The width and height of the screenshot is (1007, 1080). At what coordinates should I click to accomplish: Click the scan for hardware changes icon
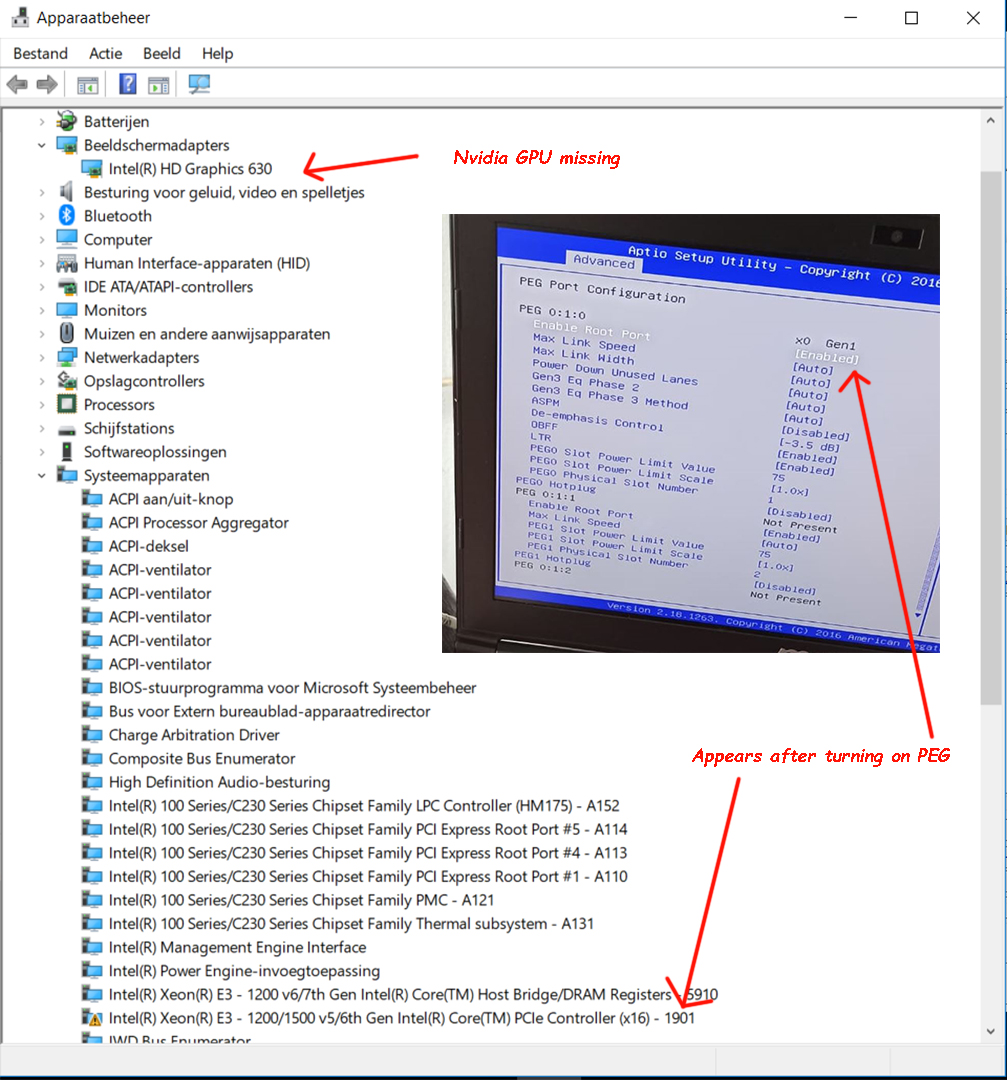[x=199, y=85]
